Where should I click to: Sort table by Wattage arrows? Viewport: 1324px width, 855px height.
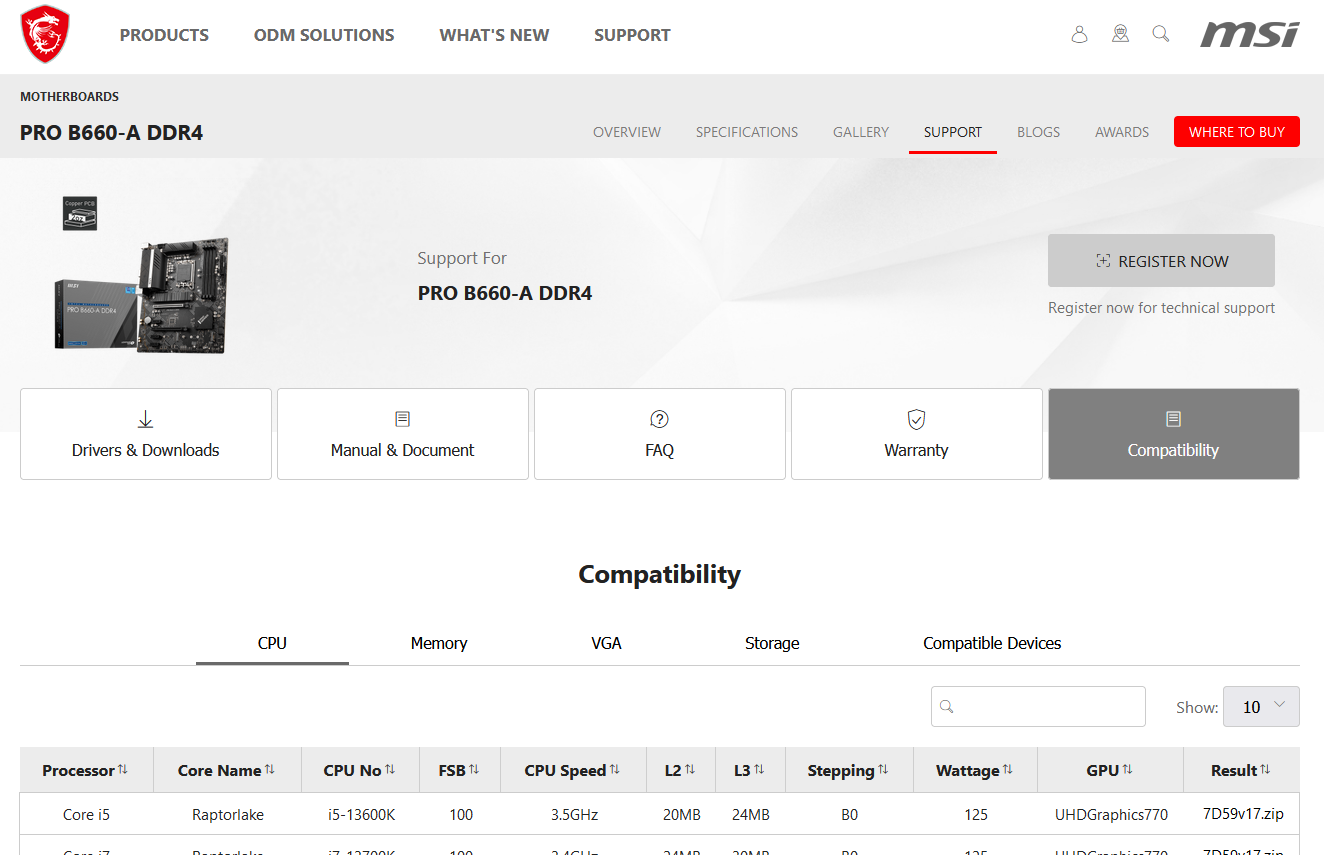click(x=1008, y=770)
